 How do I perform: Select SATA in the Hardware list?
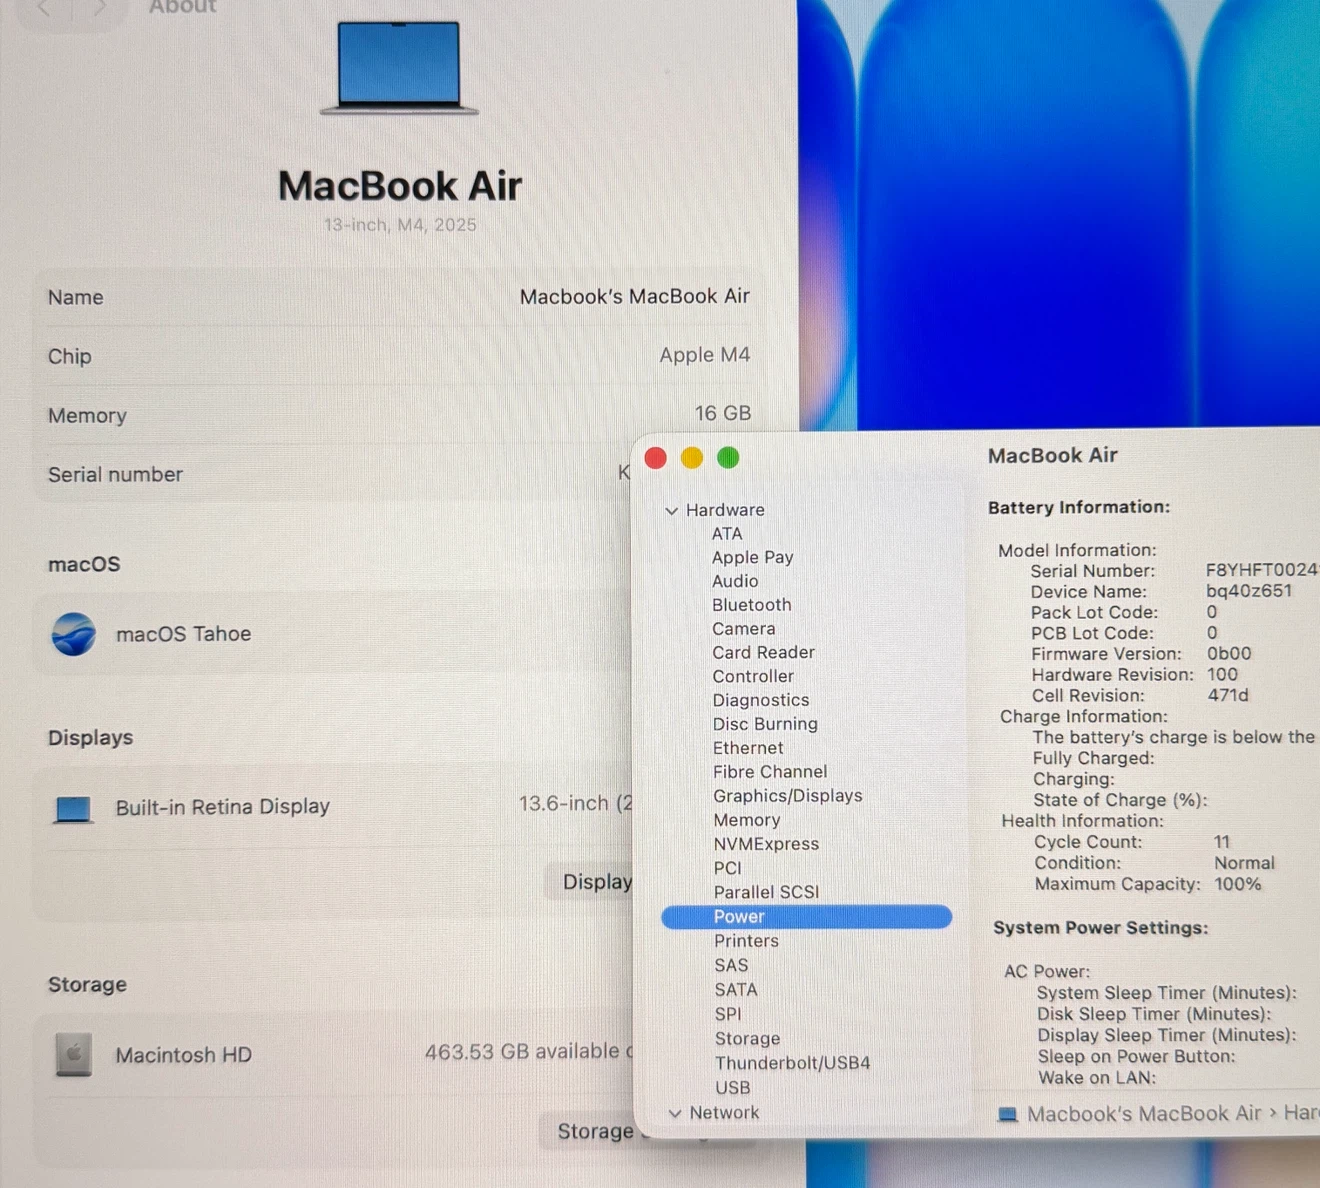pyautogui.click(x=736, y=990)
